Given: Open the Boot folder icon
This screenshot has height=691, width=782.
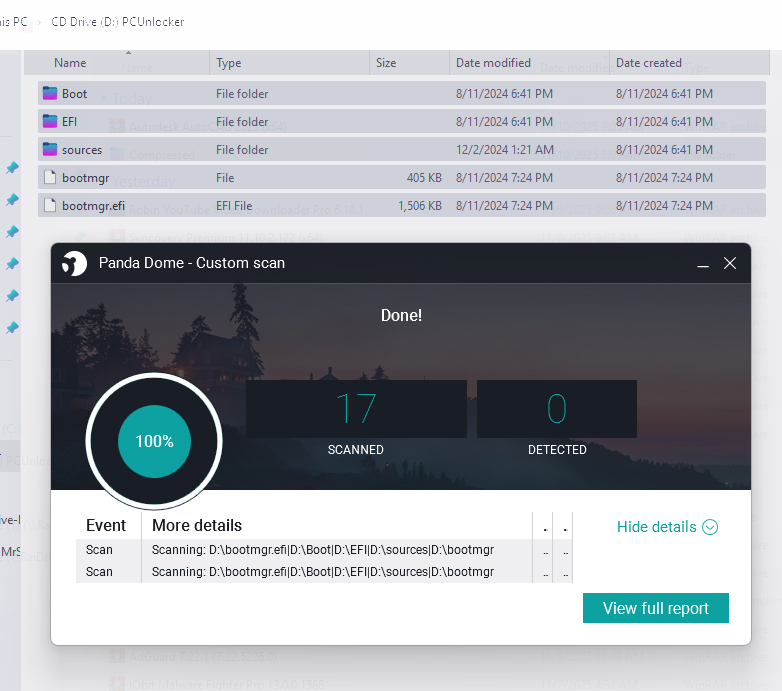Looking at the screenshot, I should (50, 93).
